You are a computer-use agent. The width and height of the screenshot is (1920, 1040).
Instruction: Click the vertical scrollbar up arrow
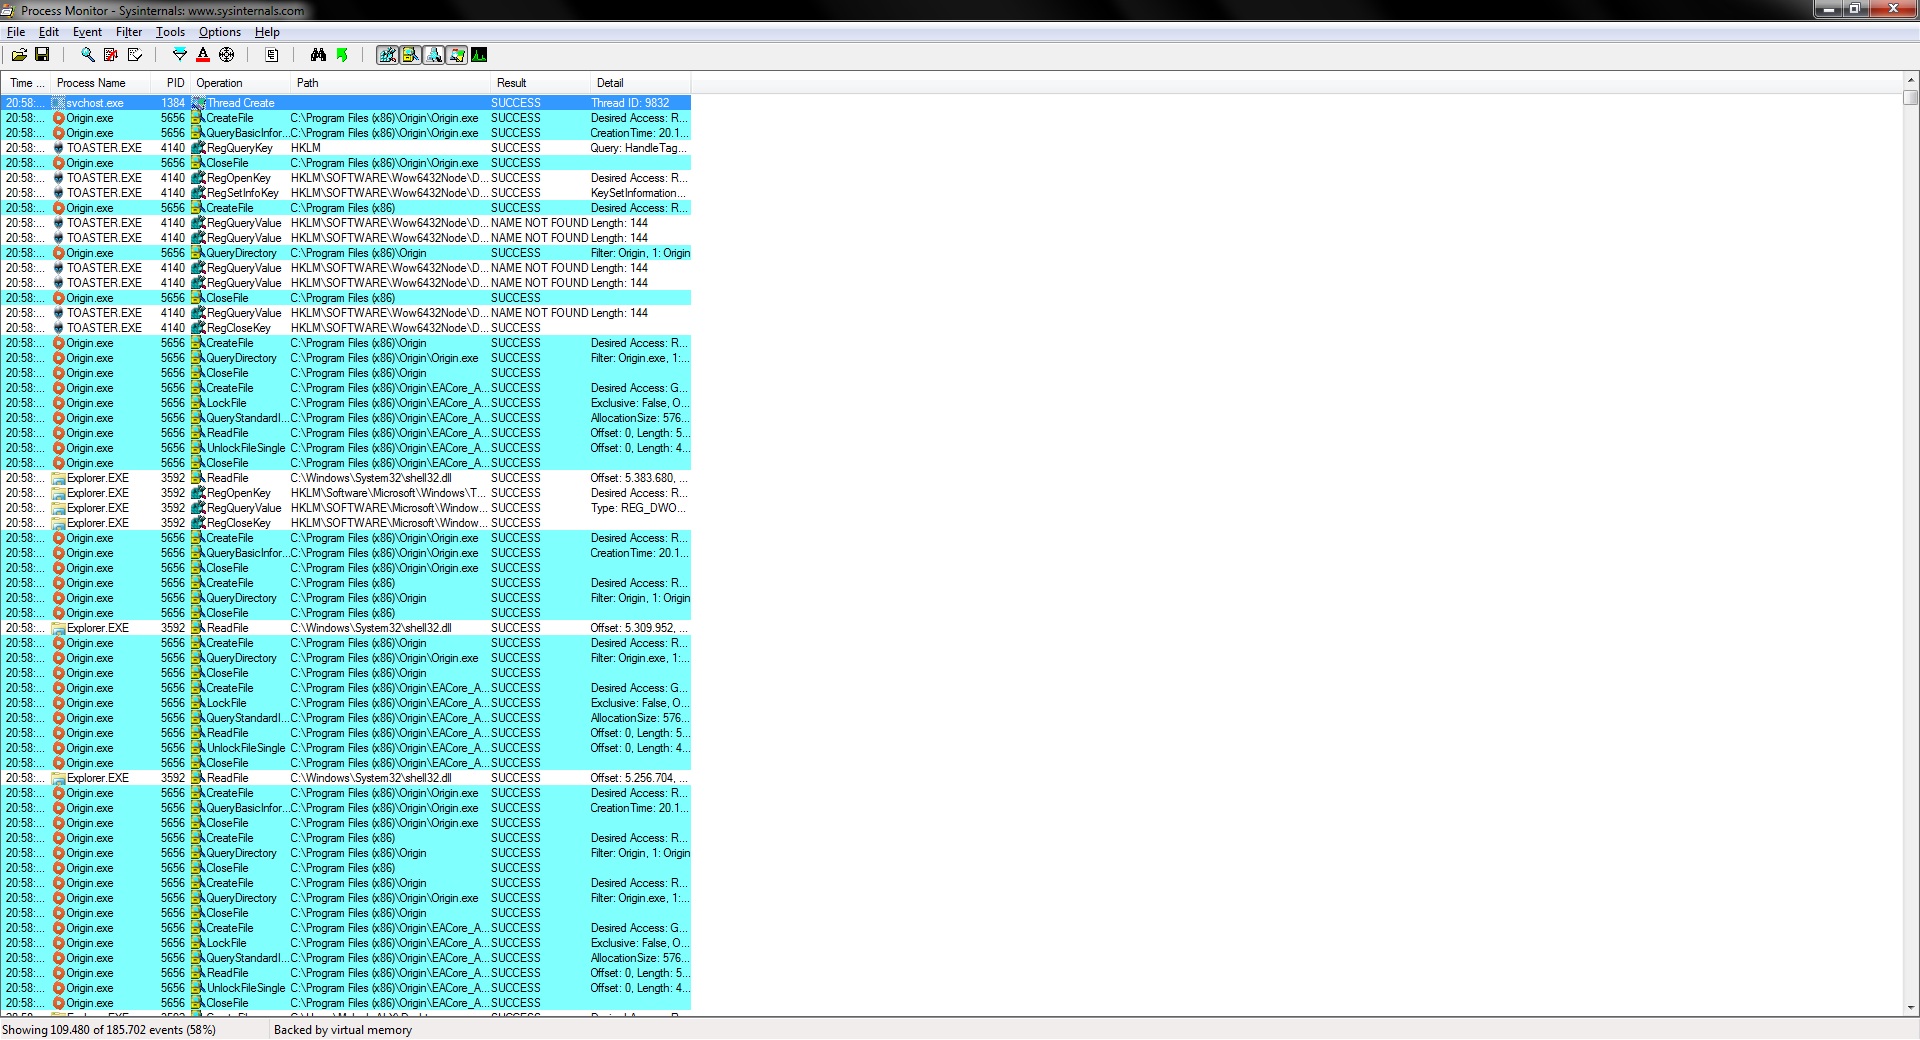1910,79
